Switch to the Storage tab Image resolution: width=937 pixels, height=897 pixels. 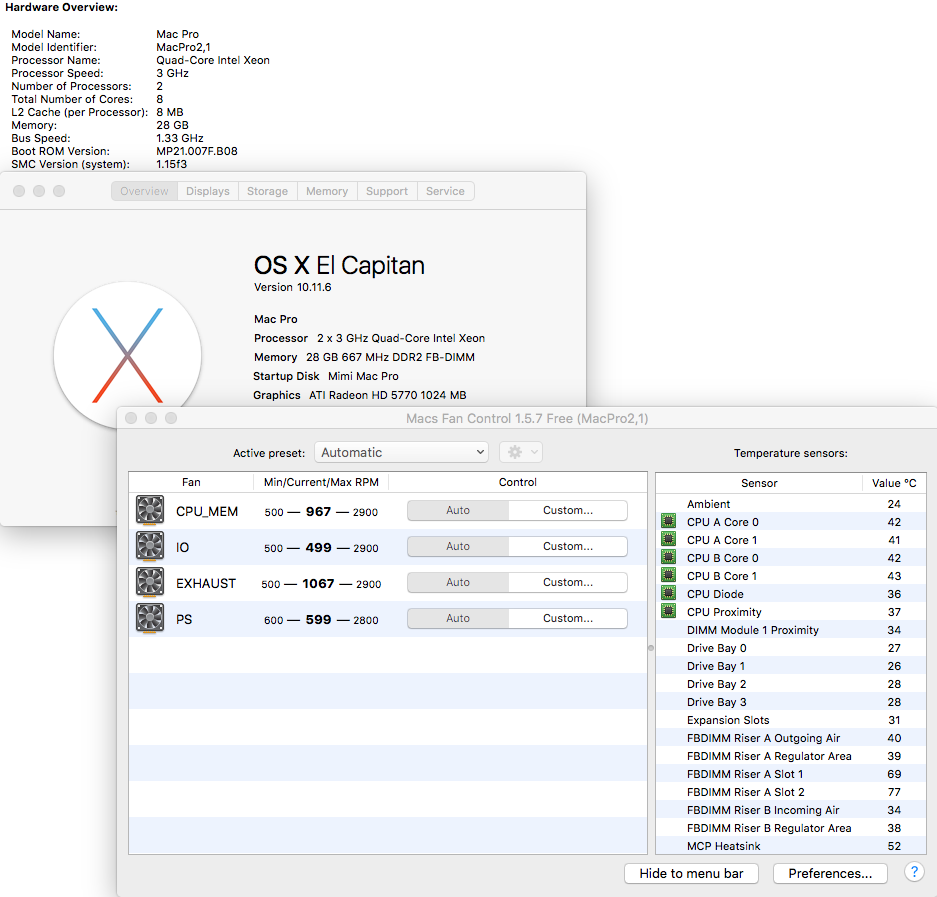[x=268, y=191]
